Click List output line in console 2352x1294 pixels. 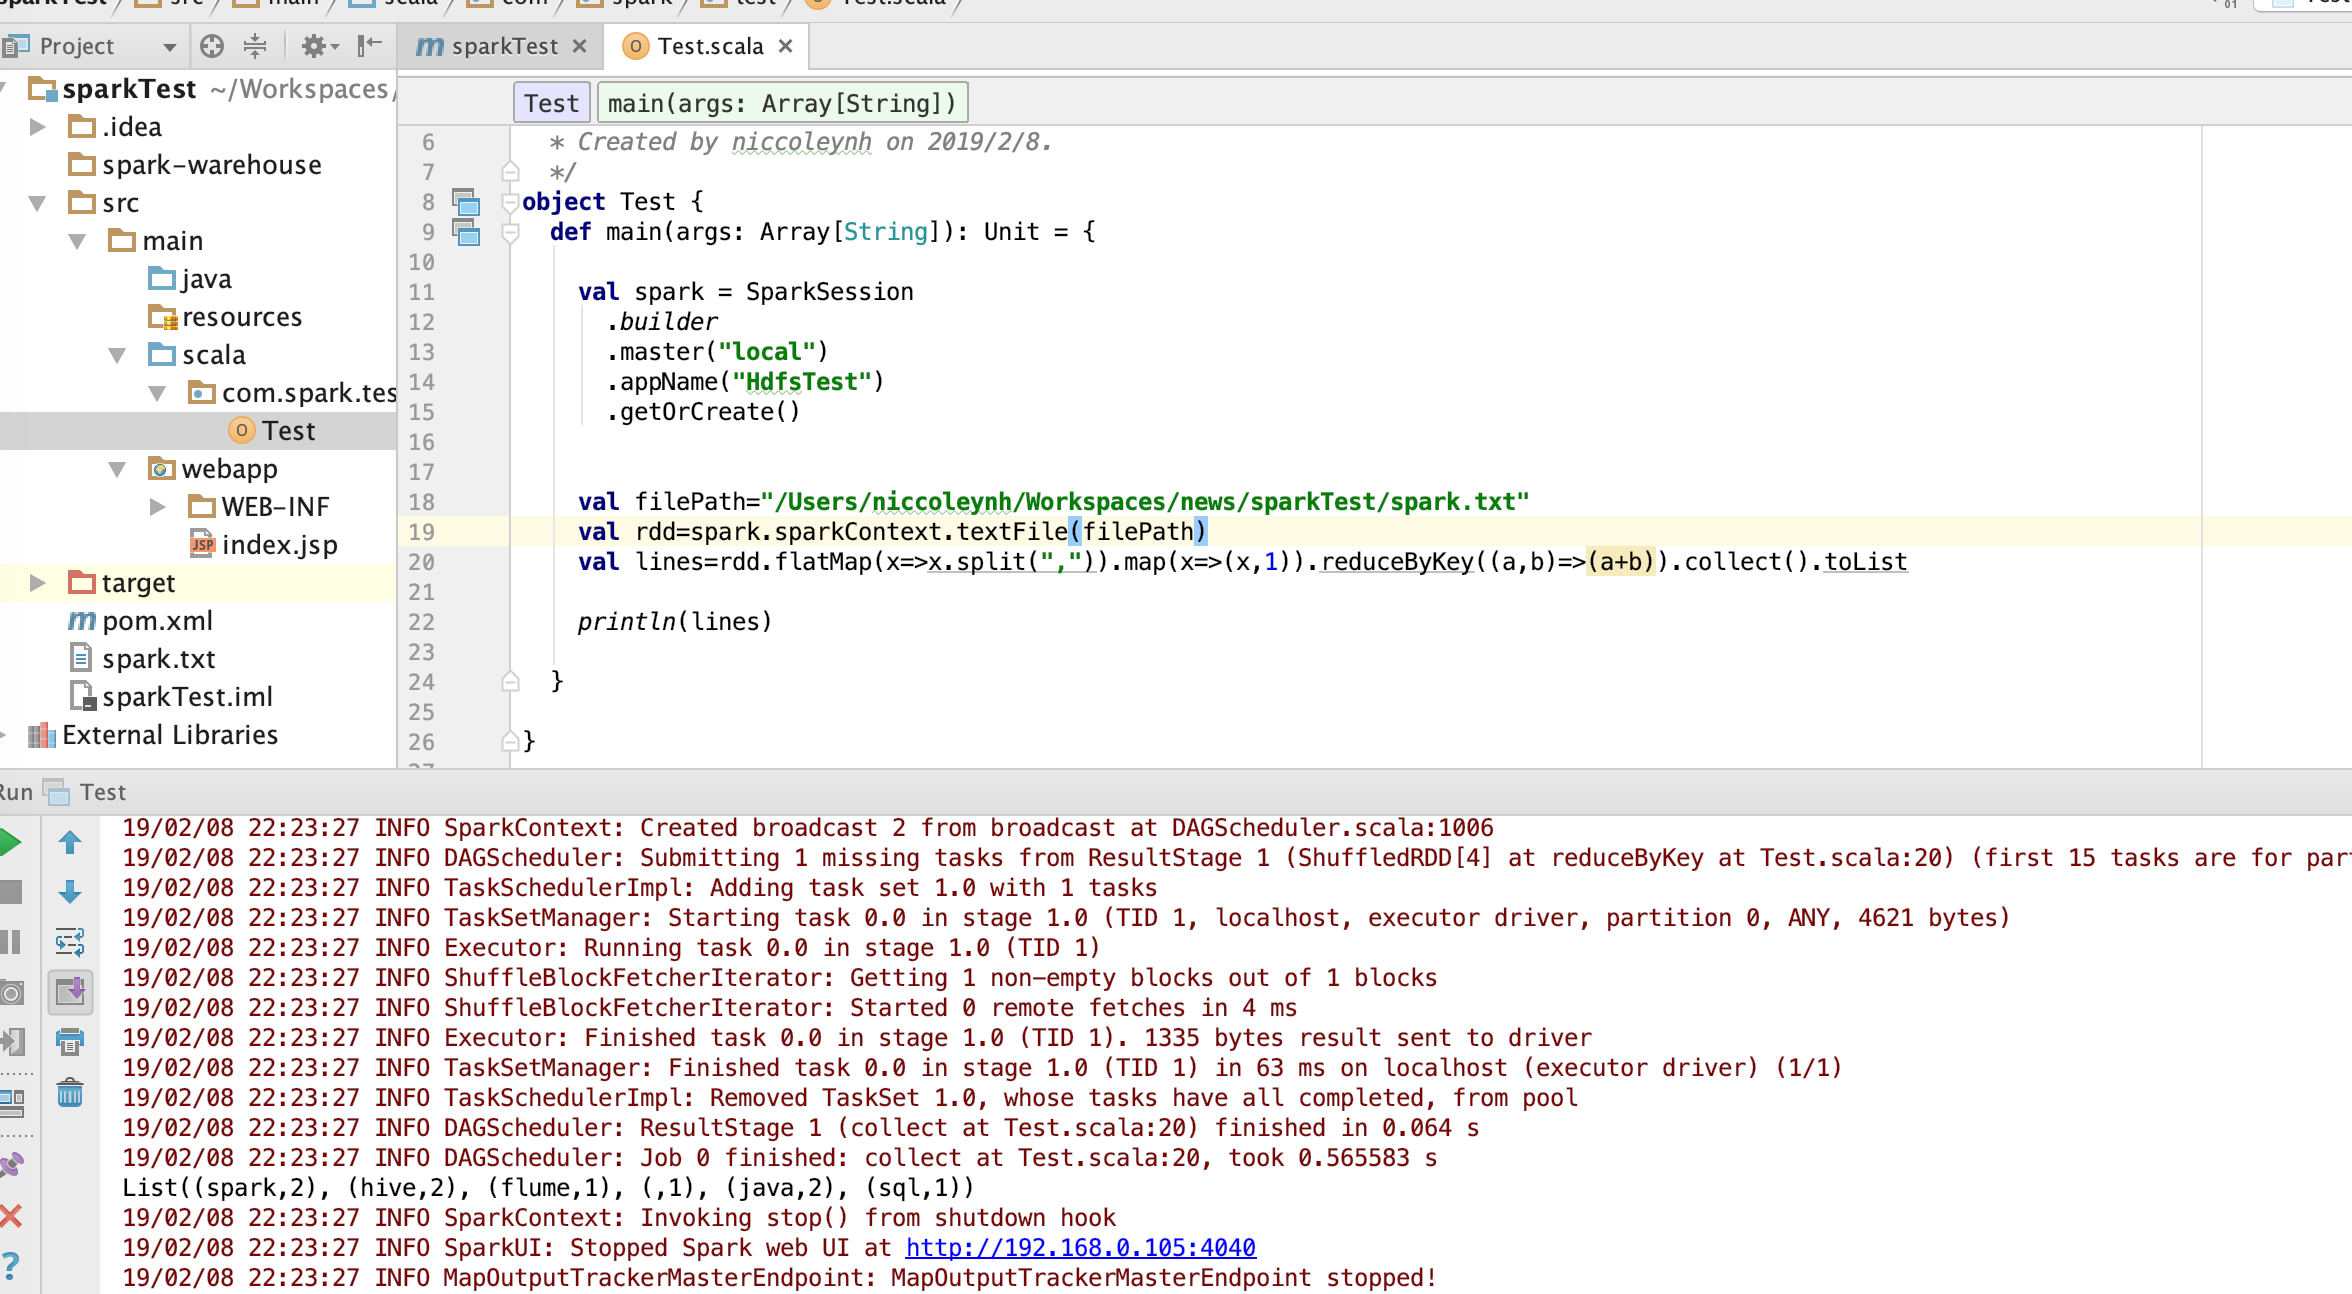pyautogui.click(x=548, y=1188)
